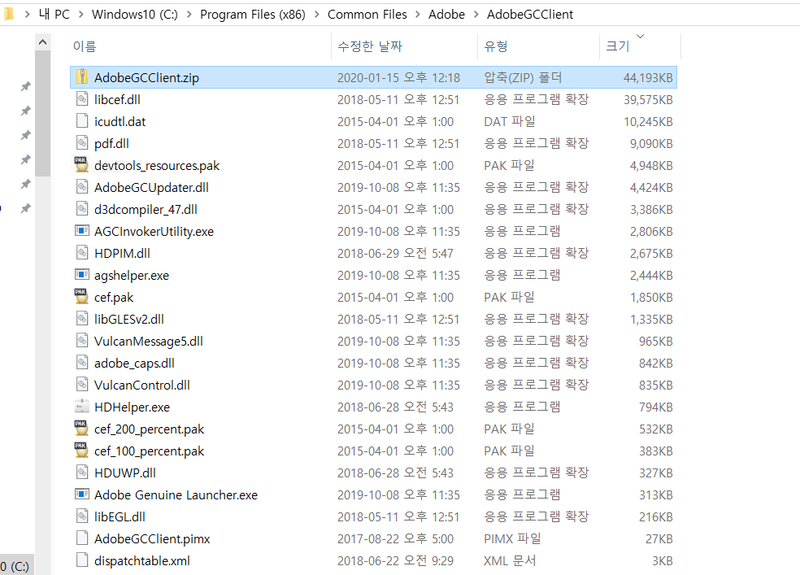Select the file name dispatchtable.xml
Viewport: 800px width, 575px height.
142,560
